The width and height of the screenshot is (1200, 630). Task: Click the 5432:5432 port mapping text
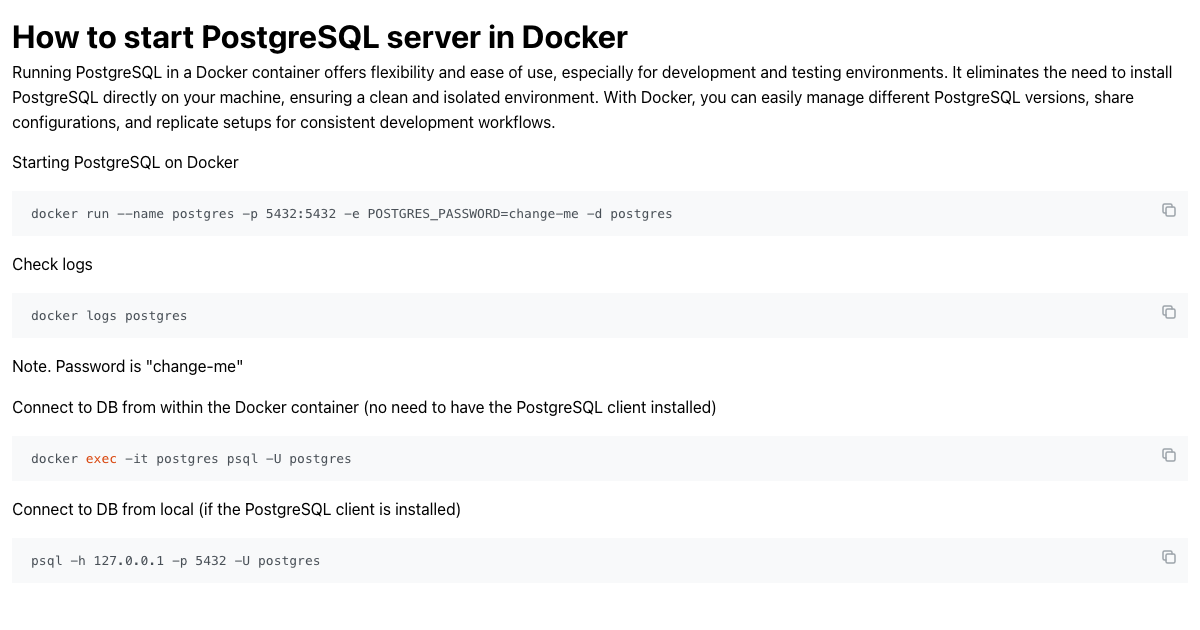pos(300,214)
